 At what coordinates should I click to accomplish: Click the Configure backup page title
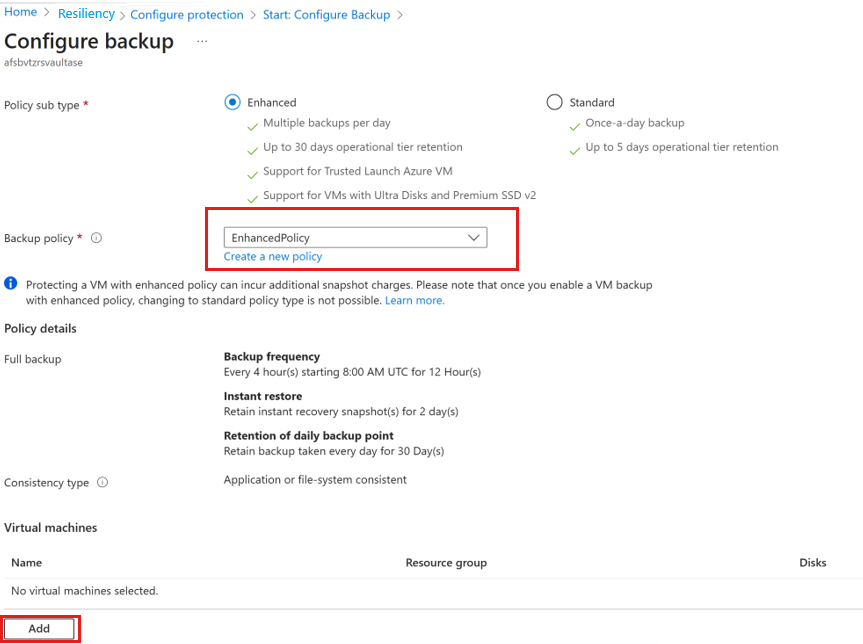click(89, 41)
